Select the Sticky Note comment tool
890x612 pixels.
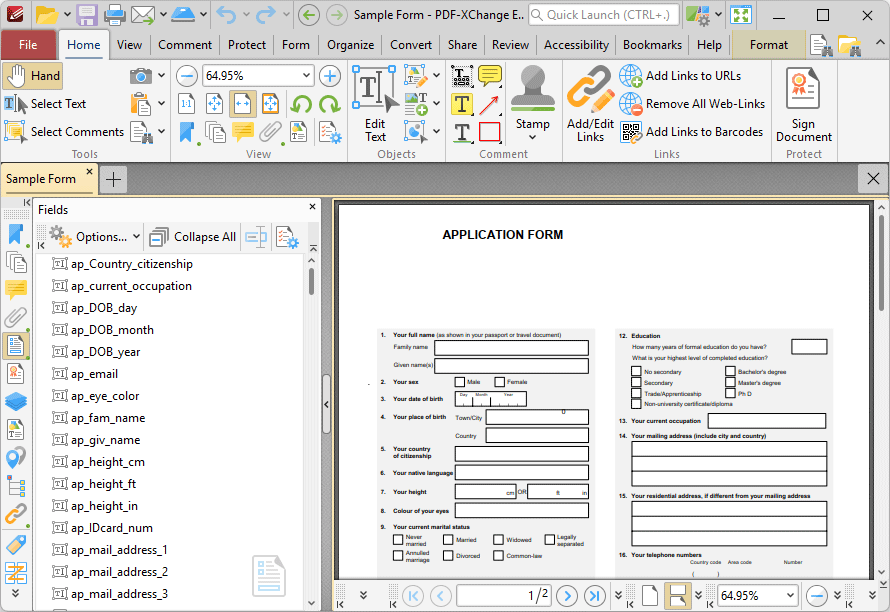click(x=490, y=76)
